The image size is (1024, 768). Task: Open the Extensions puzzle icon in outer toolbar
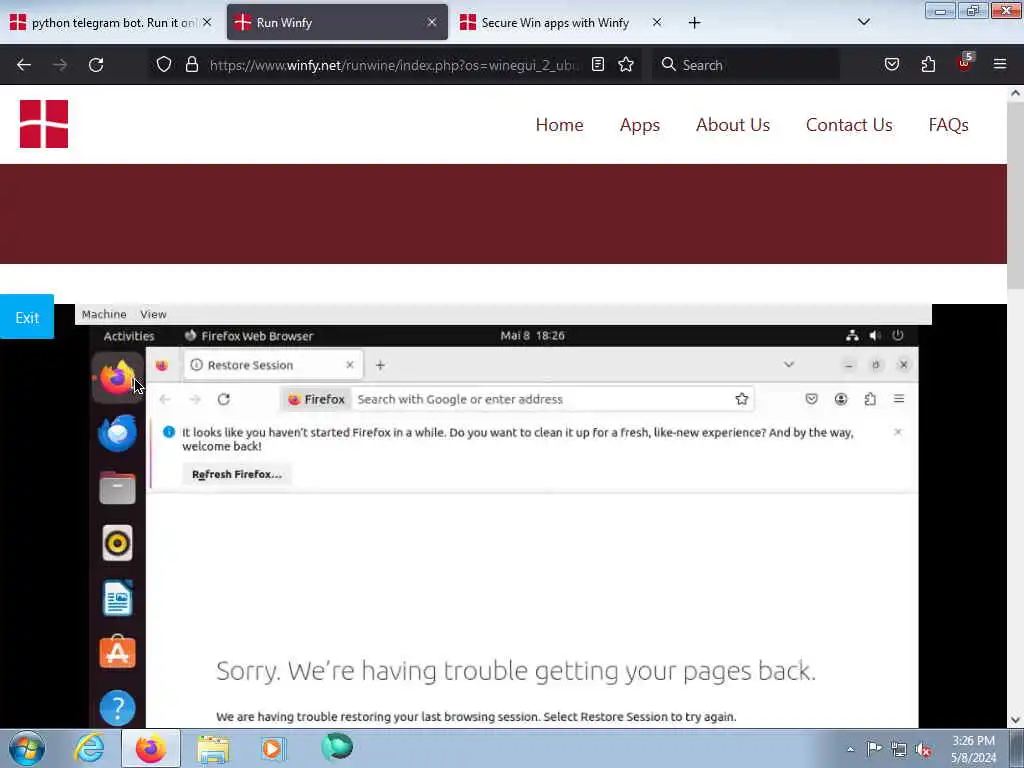pos(928,65)
